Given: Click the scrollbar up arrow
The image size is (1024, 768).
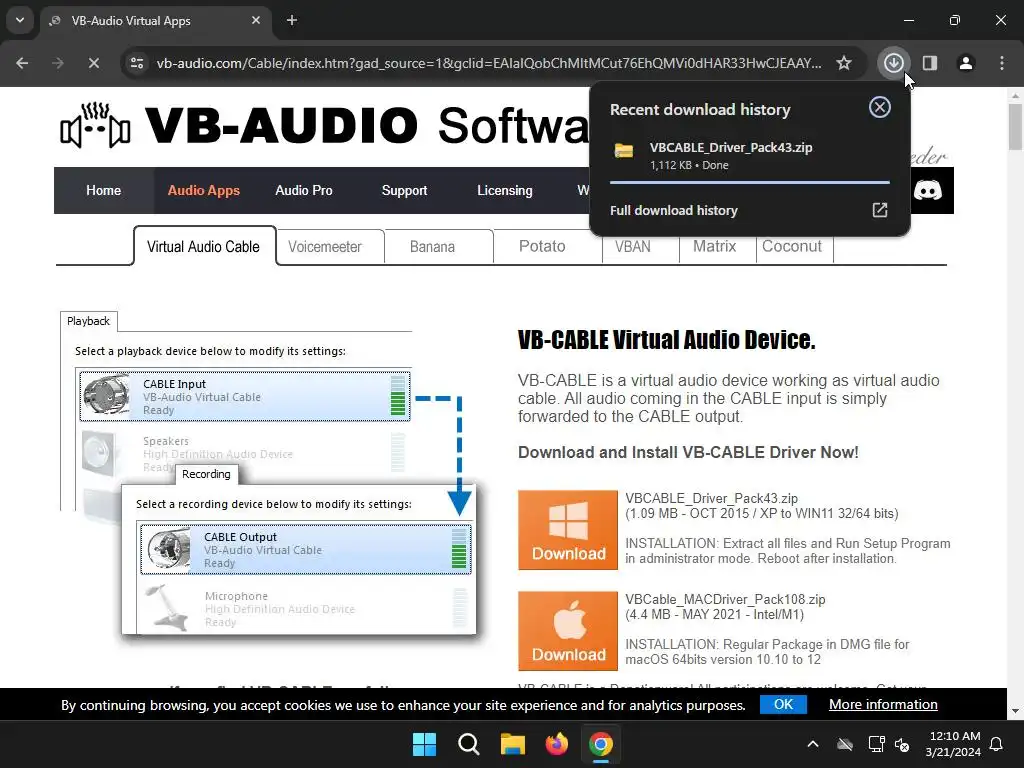Looking at the screenshot, I should tap(1015, 95).
